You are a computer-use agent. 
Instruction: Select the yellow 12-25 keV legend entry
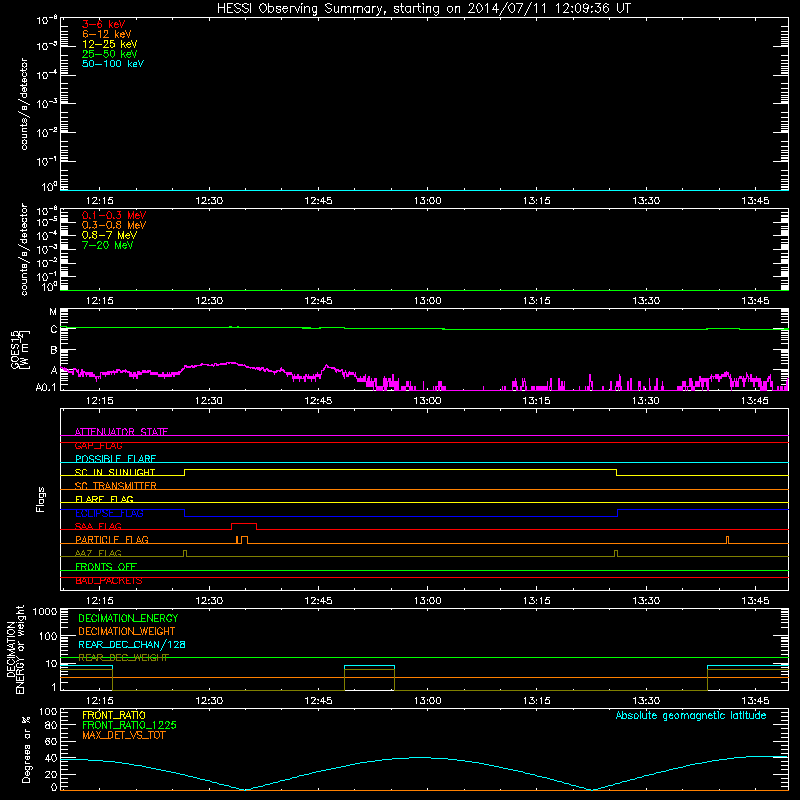point(110,44)
